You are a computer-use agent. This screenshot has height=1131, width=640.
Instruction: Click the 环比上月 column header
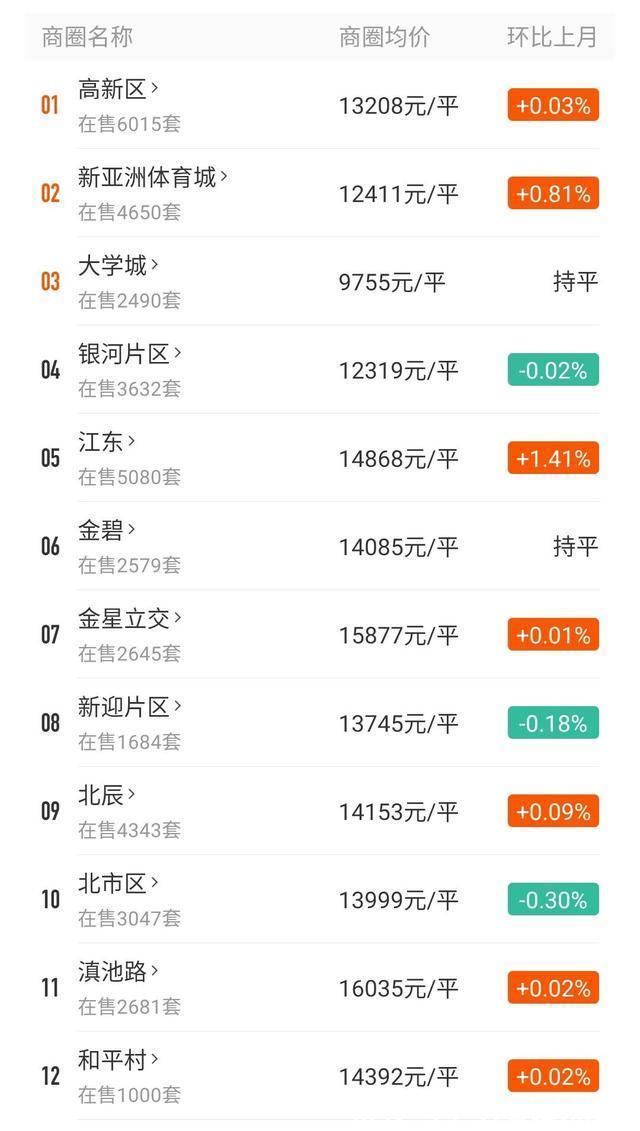545,37
